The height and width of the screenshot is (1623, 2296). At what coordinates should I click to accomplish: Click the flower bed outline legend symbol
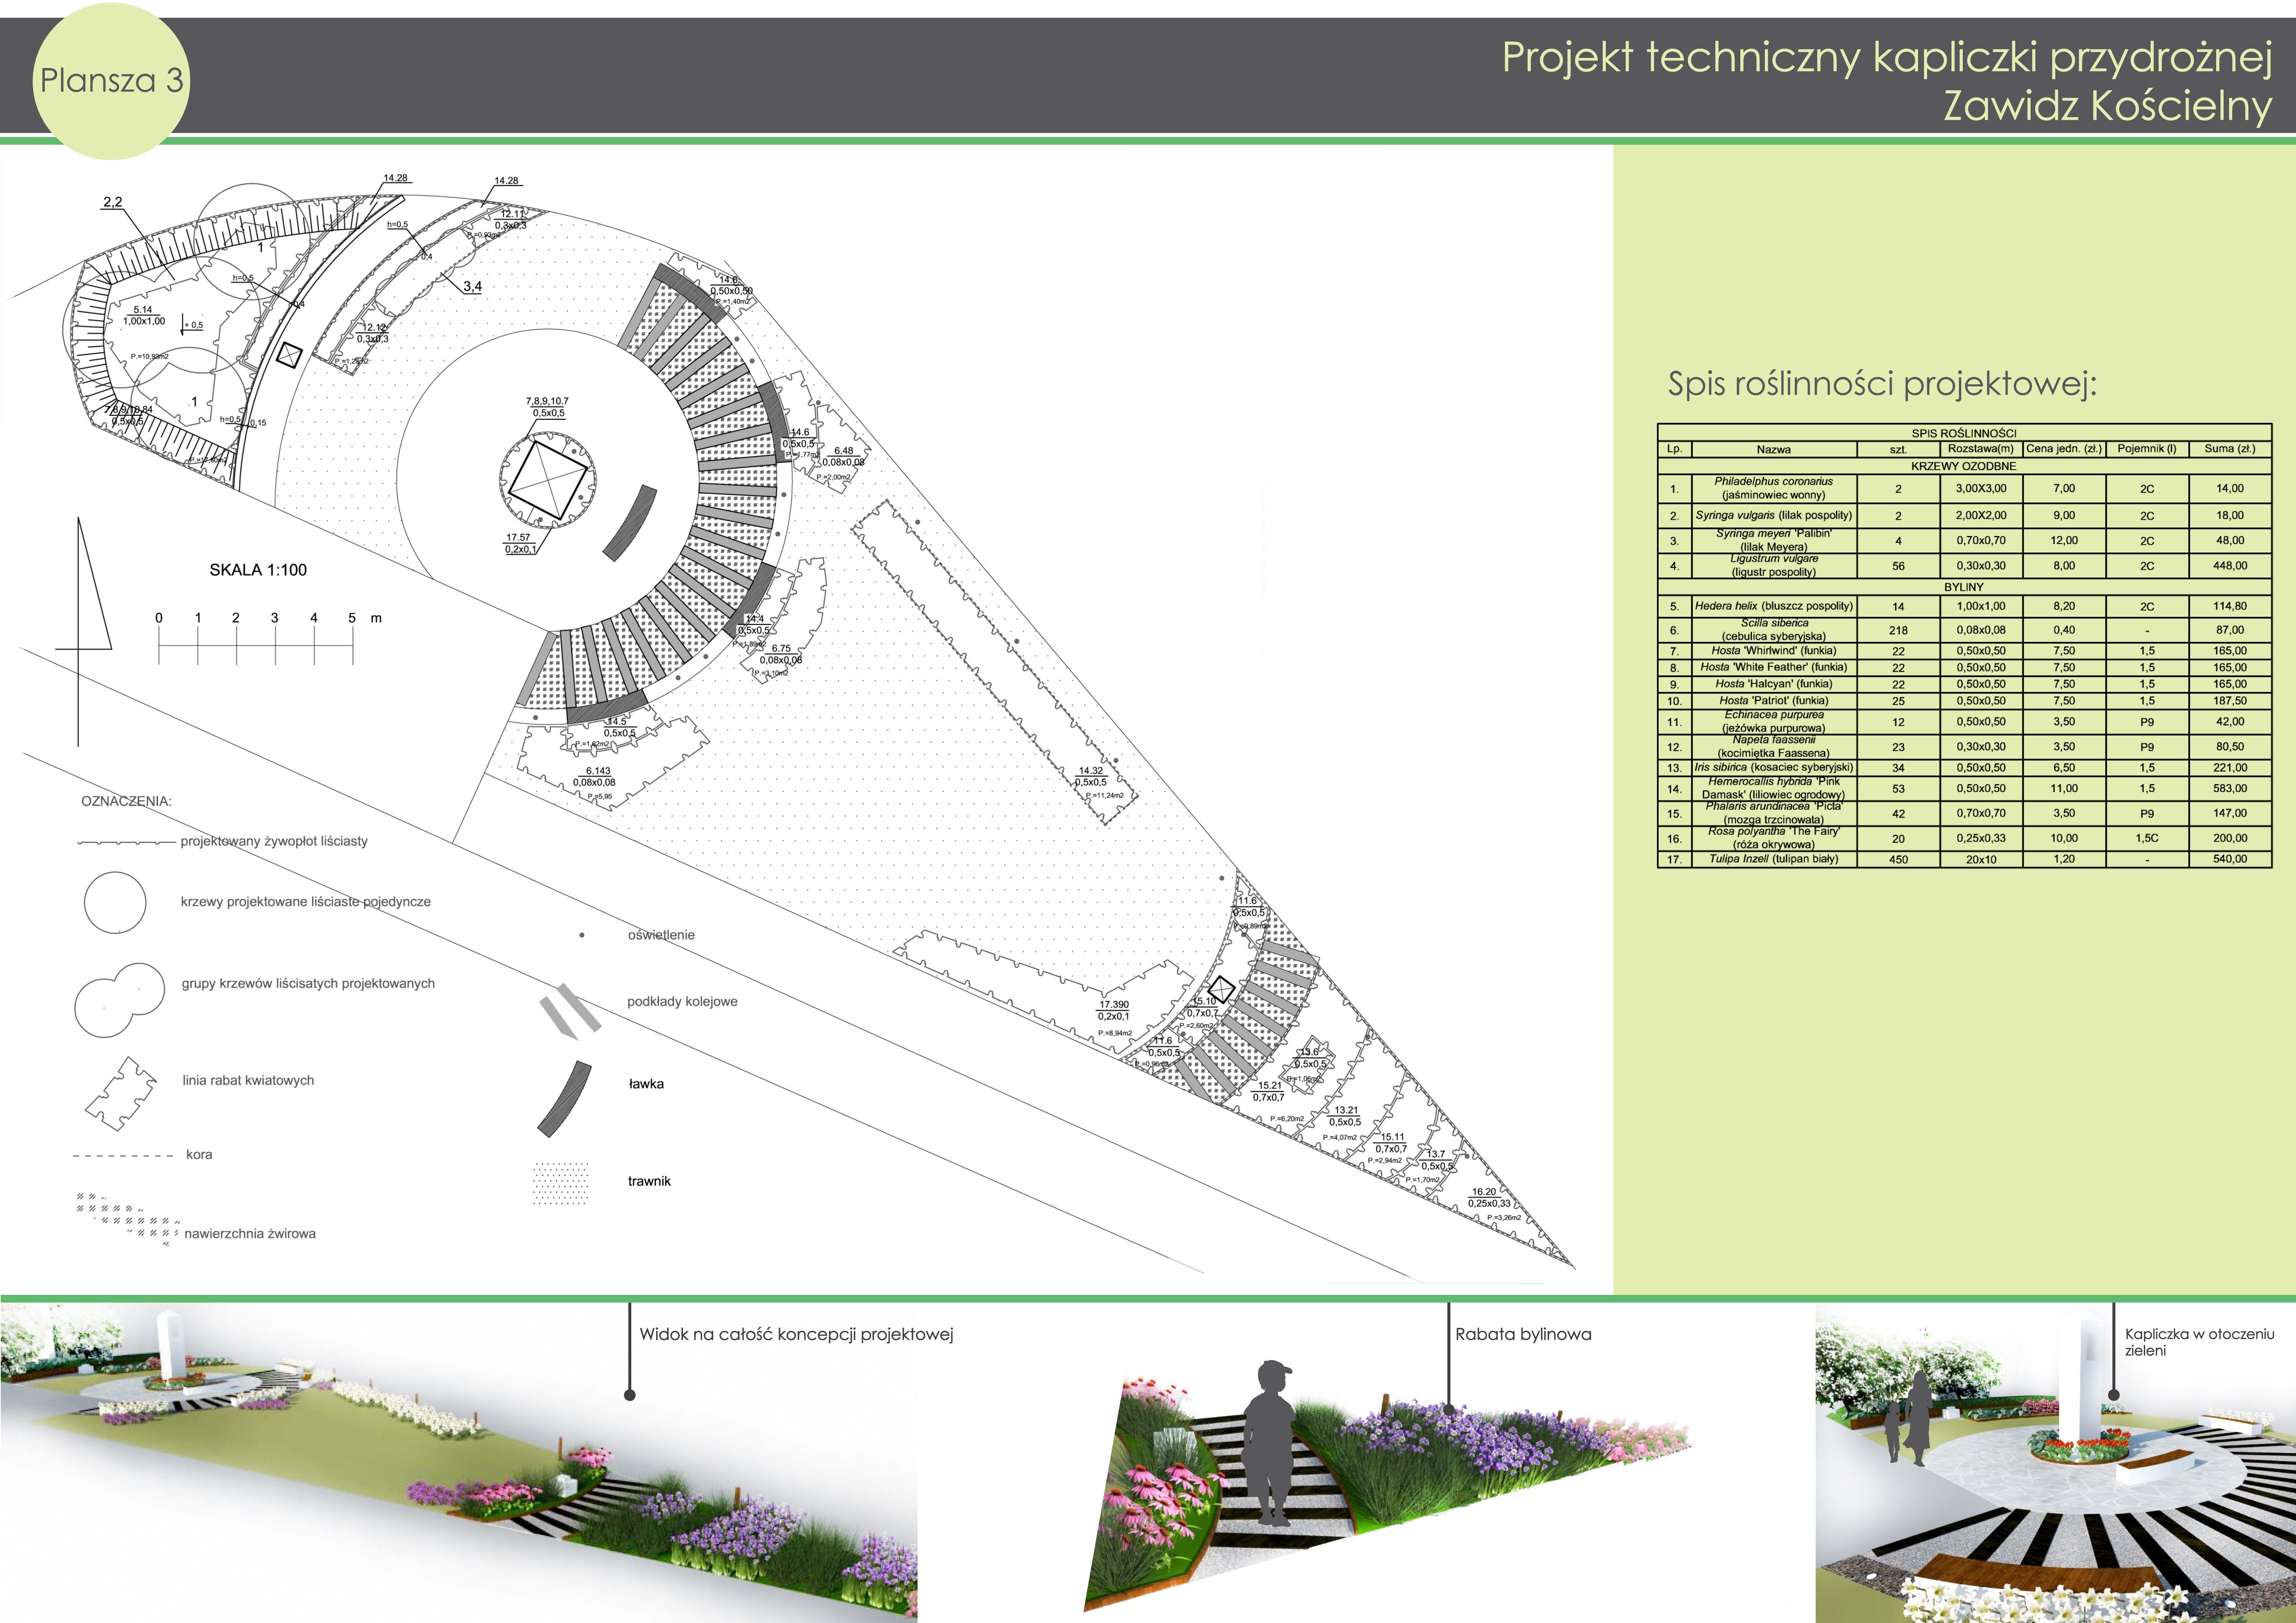[121, 1094]
